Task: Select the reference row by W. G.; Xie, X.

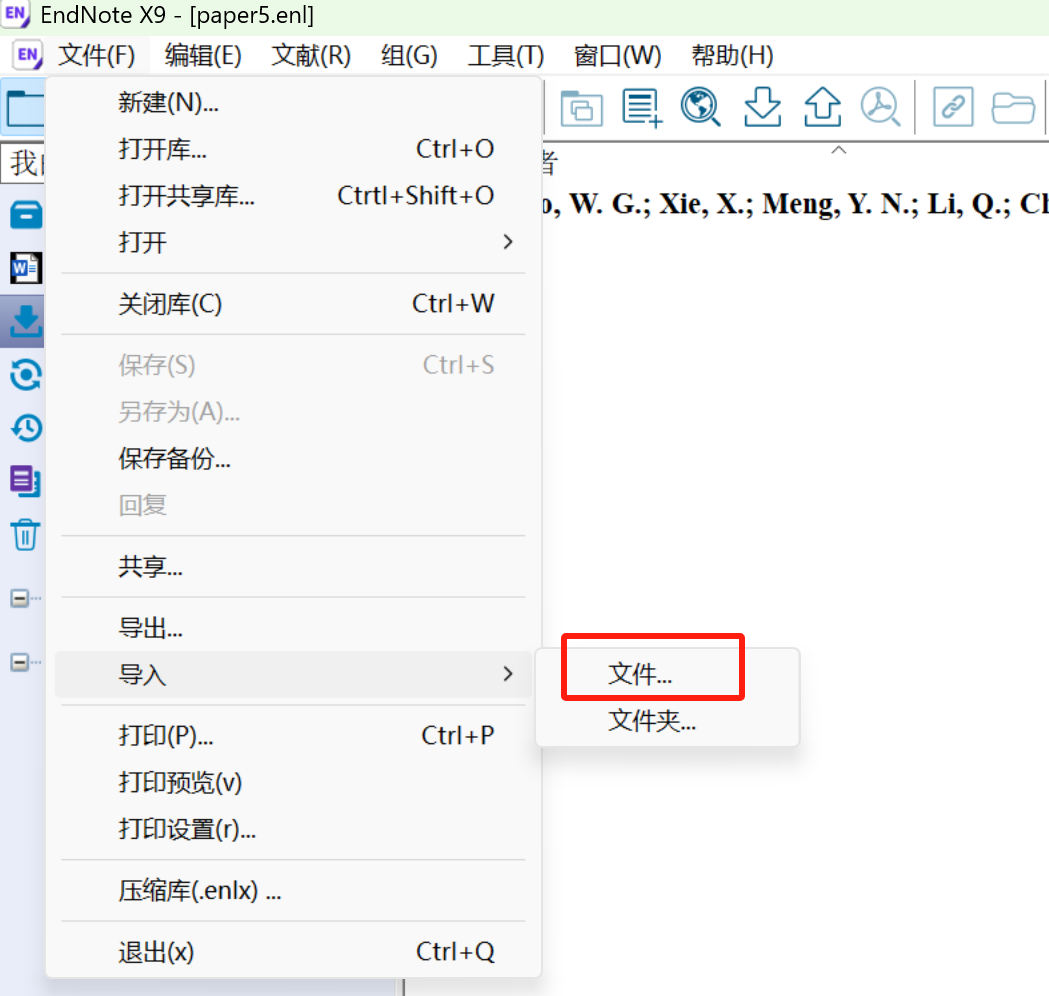Action: 795,205
